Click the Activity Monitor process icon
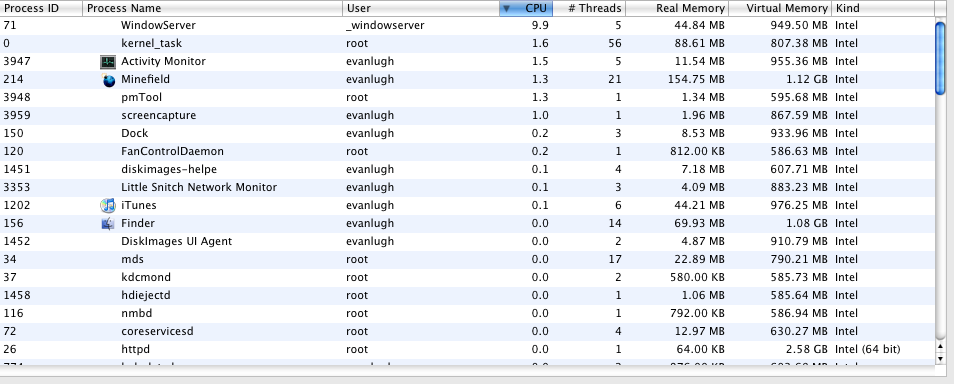 point(108,61)
